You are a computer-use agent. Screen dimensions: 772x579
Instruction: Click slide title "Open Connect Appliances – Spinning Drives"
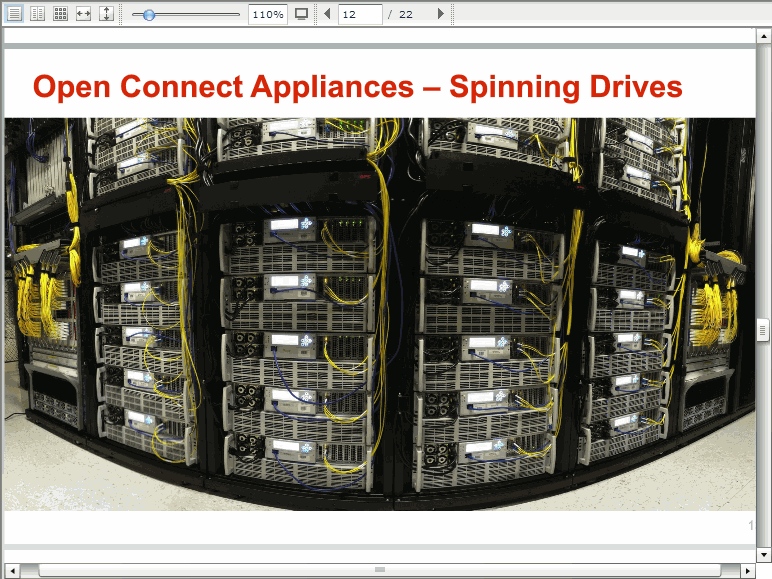357,88
